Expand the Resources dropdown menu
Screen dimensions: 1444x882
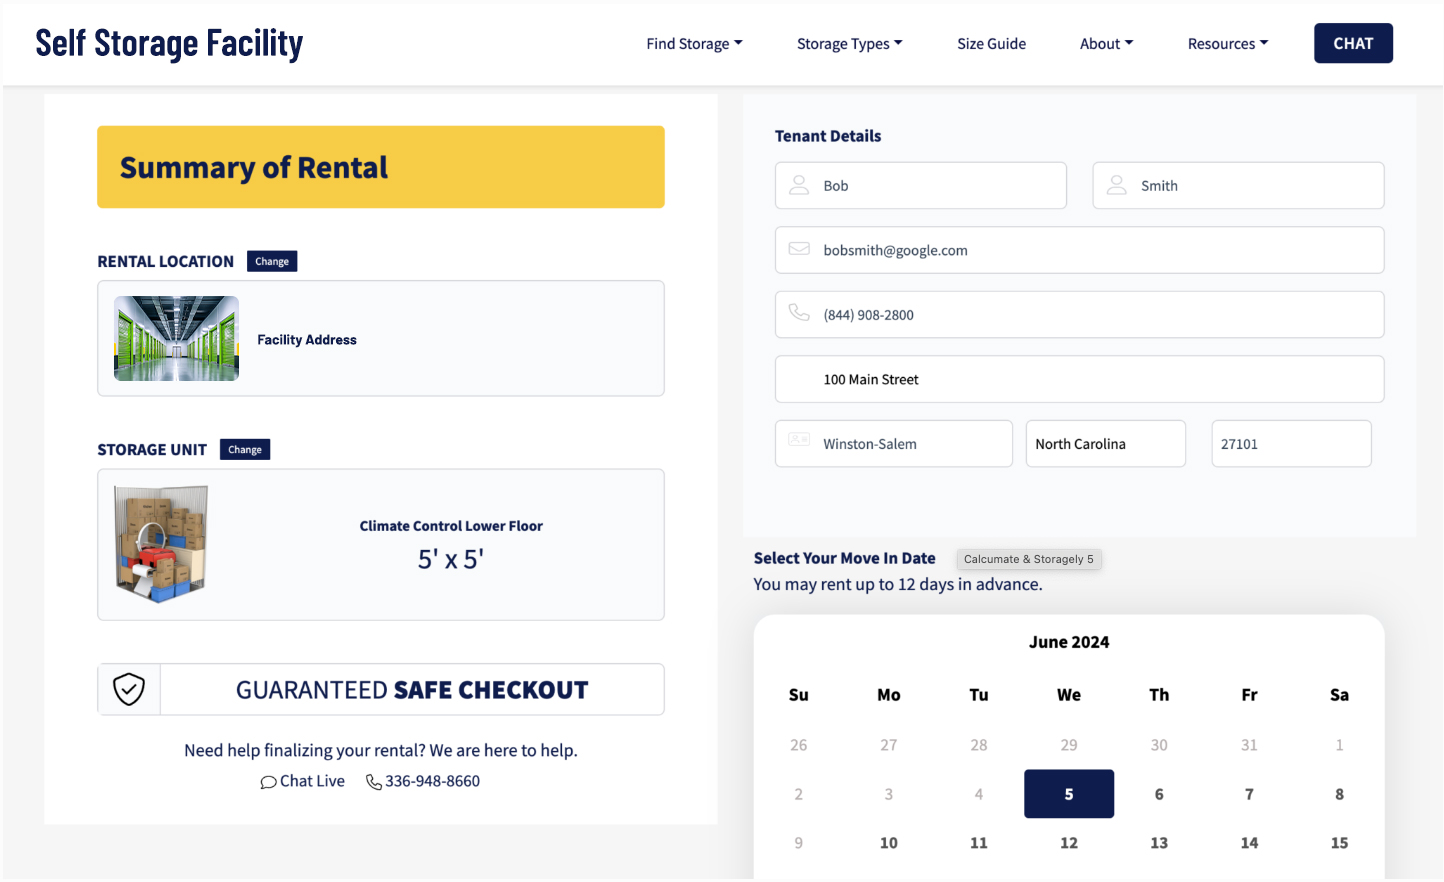click(1227, 44)
